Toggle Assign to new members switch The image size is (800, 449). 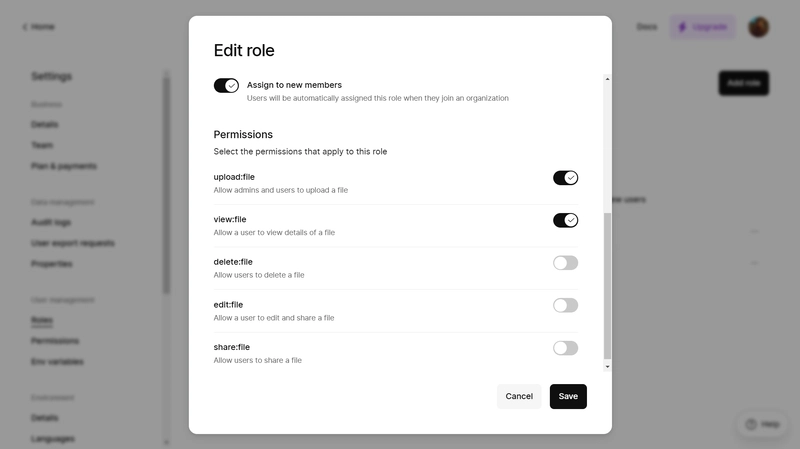pyautogui.click(x=226, y=85)
